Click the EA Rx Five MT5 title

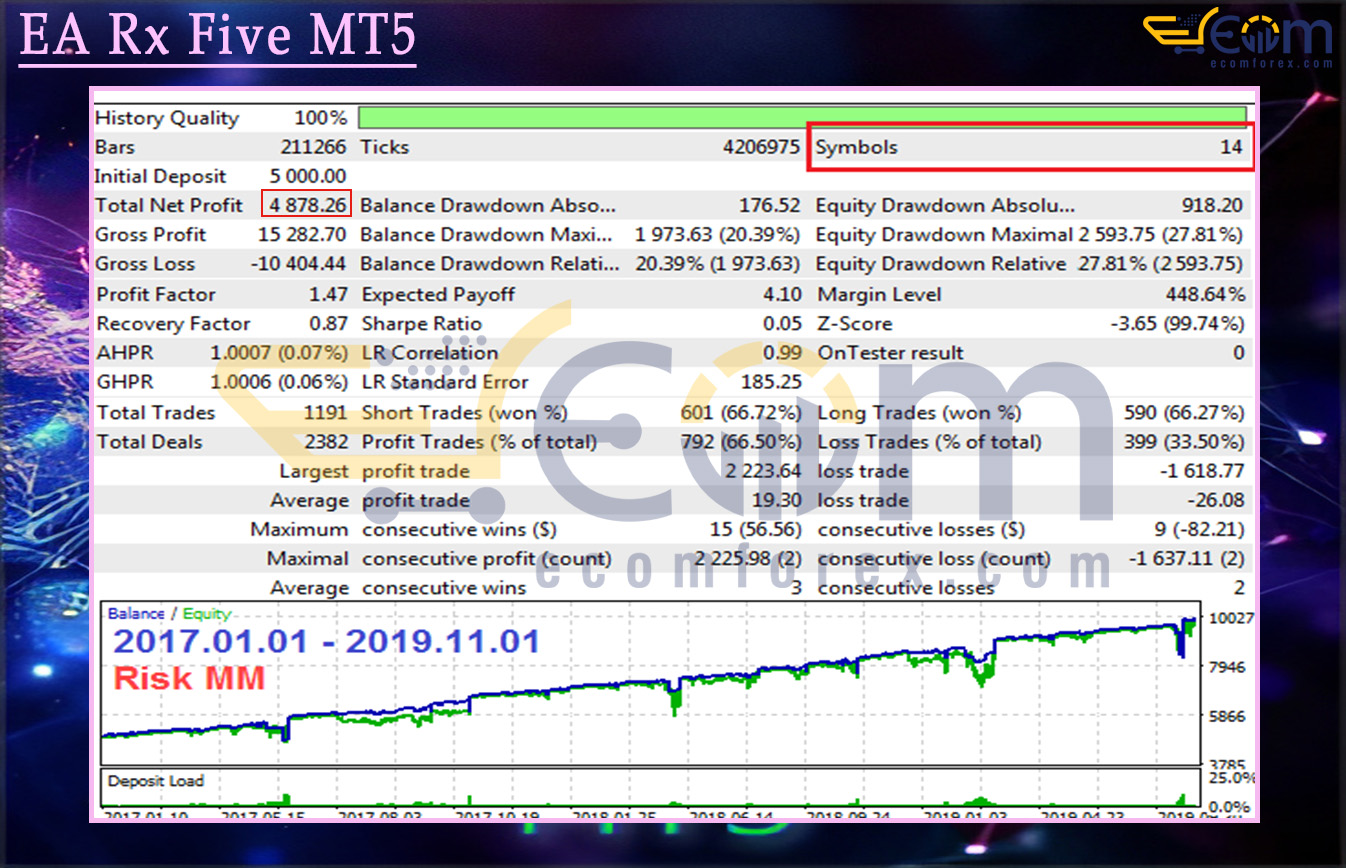pos(216,35)
